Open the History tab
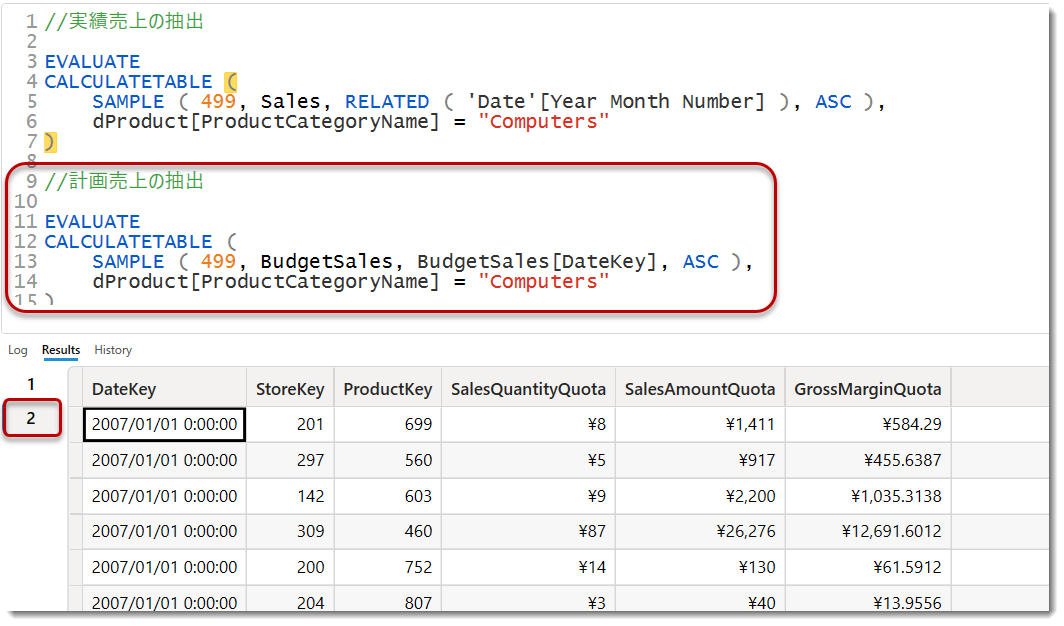The width and height of the screenshot is (1064, 626). (x=113, y=350)
